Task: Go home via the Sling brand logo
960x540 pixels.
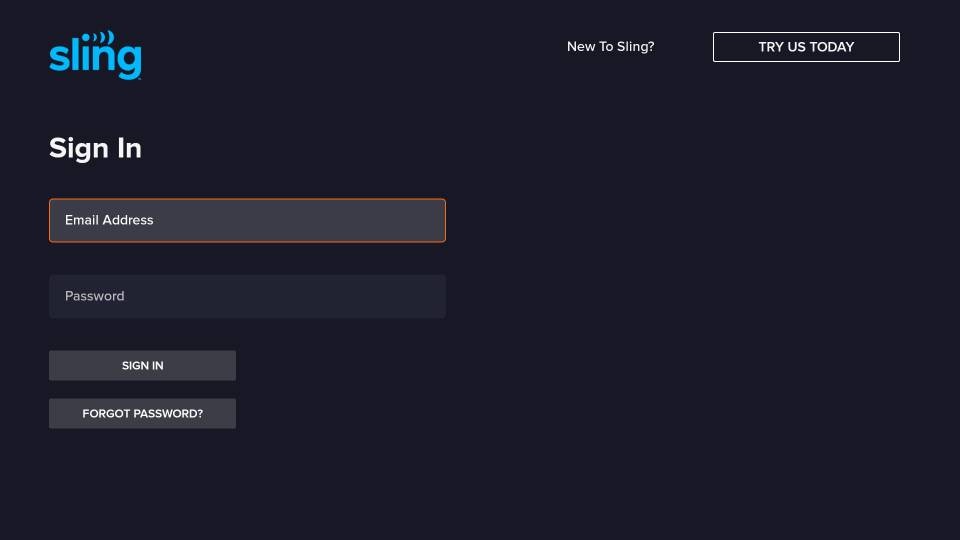Action: point(96,56)
